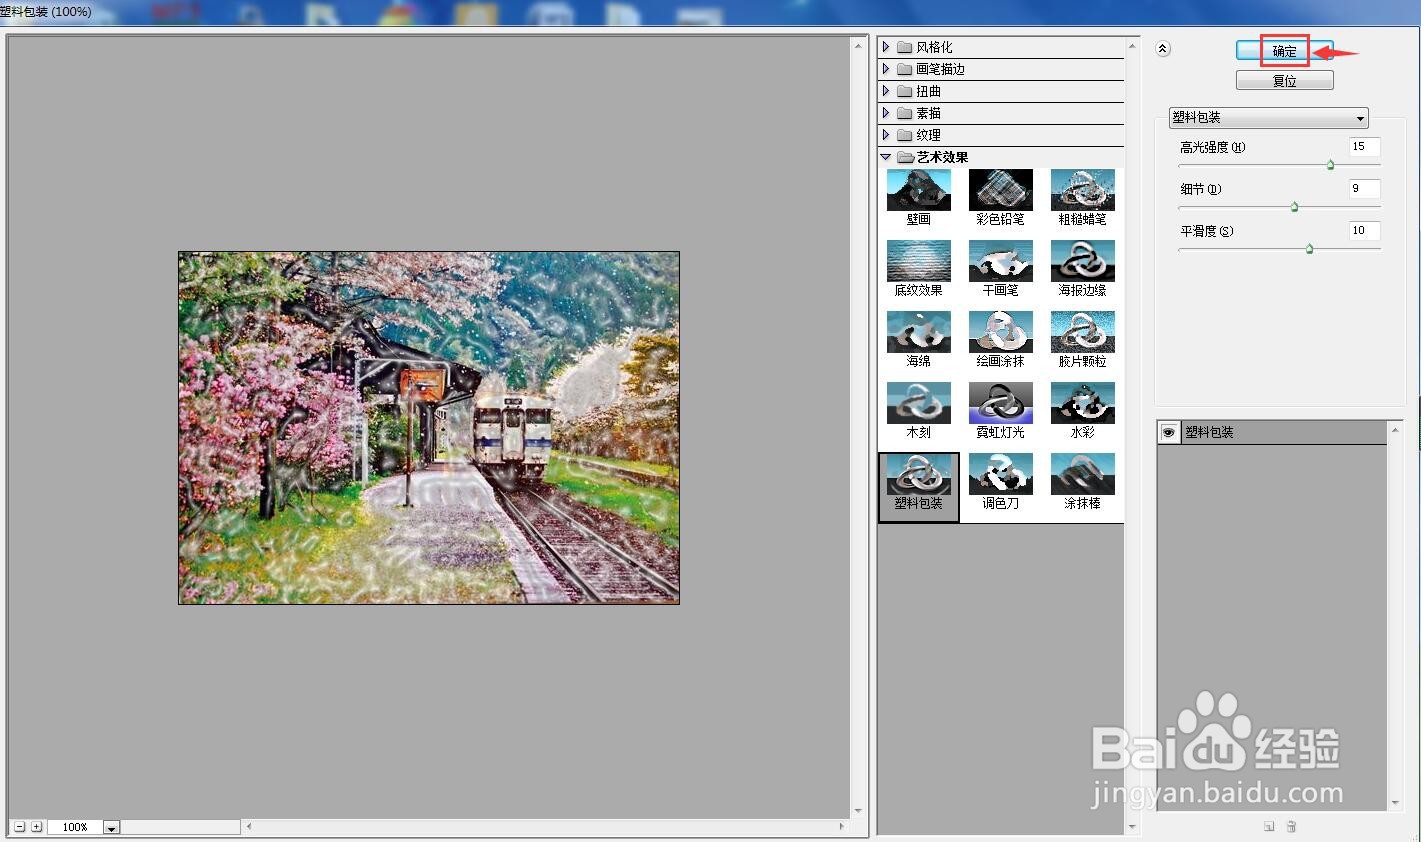Create a new effect layer
The image size is (1421, 842).
coord(1269,826)
